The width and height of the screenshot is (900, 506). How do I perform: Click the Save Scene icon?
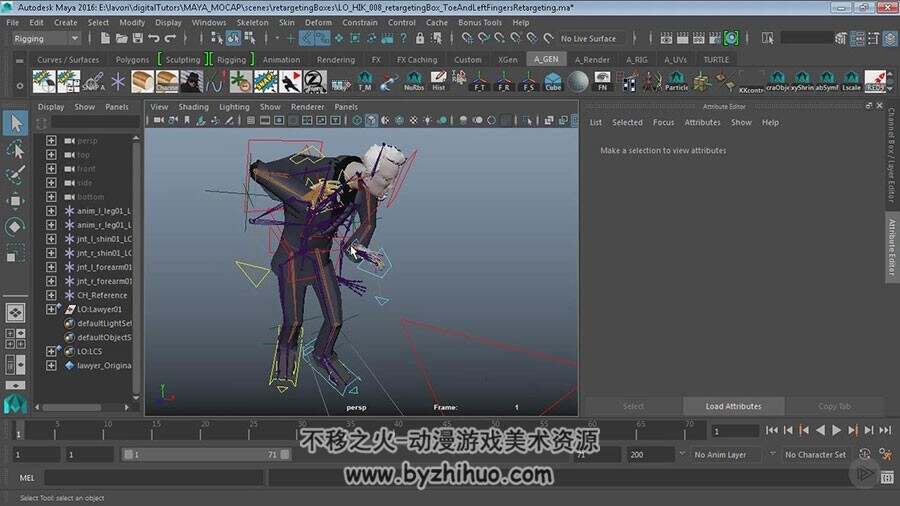(x=138, y=38)
